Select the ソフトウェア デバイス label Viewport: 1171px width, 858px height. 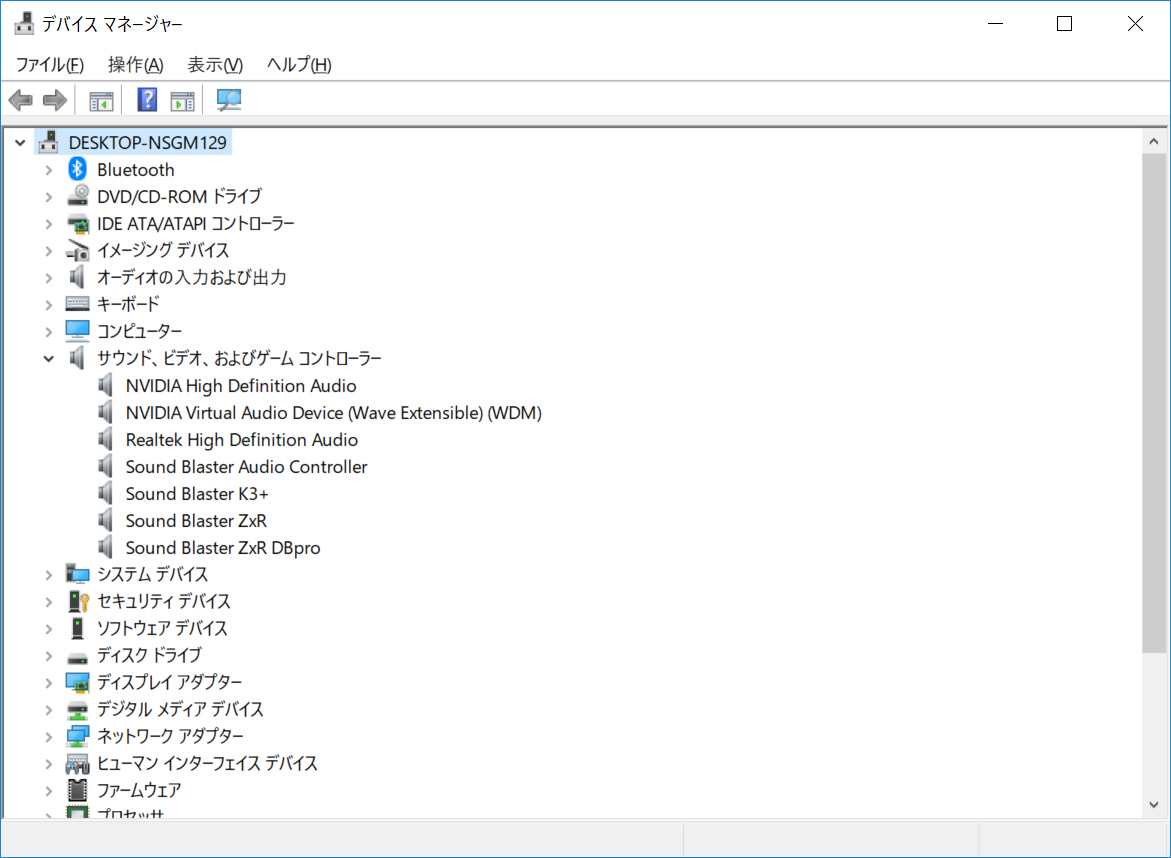(x=162, y=627)
